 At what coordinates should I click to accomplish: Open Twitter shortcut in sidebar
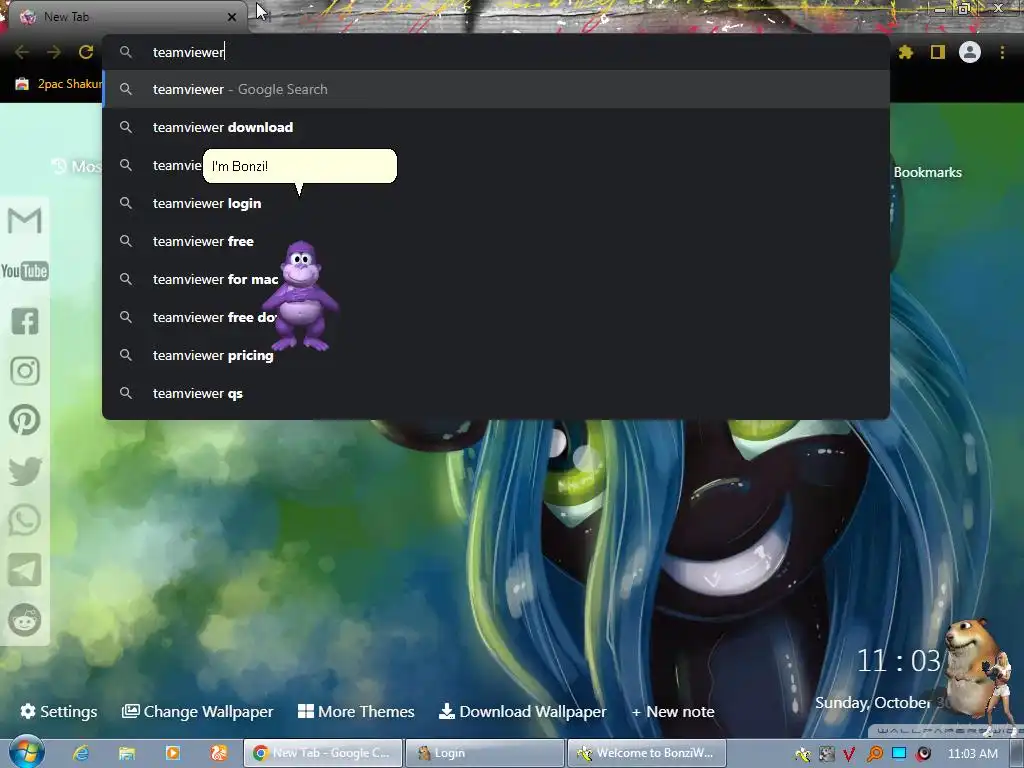(x=25, y=471)
